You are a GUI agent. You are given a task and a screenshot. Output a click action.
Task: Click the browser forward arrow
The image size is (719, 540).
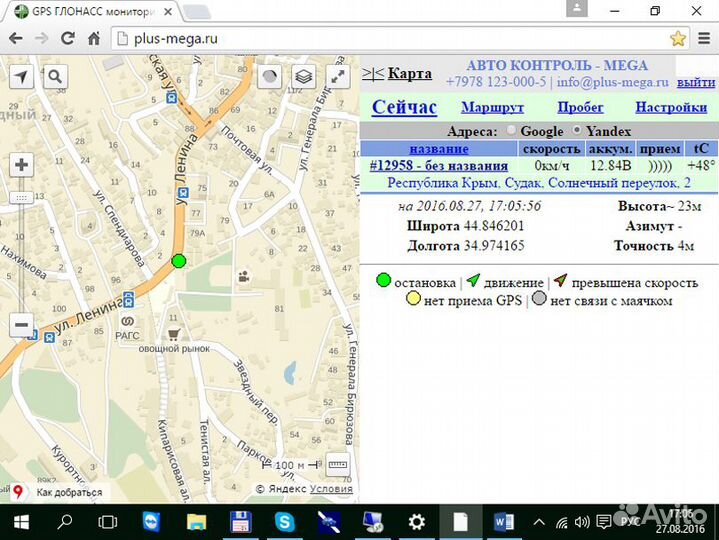tap(42, 39)
